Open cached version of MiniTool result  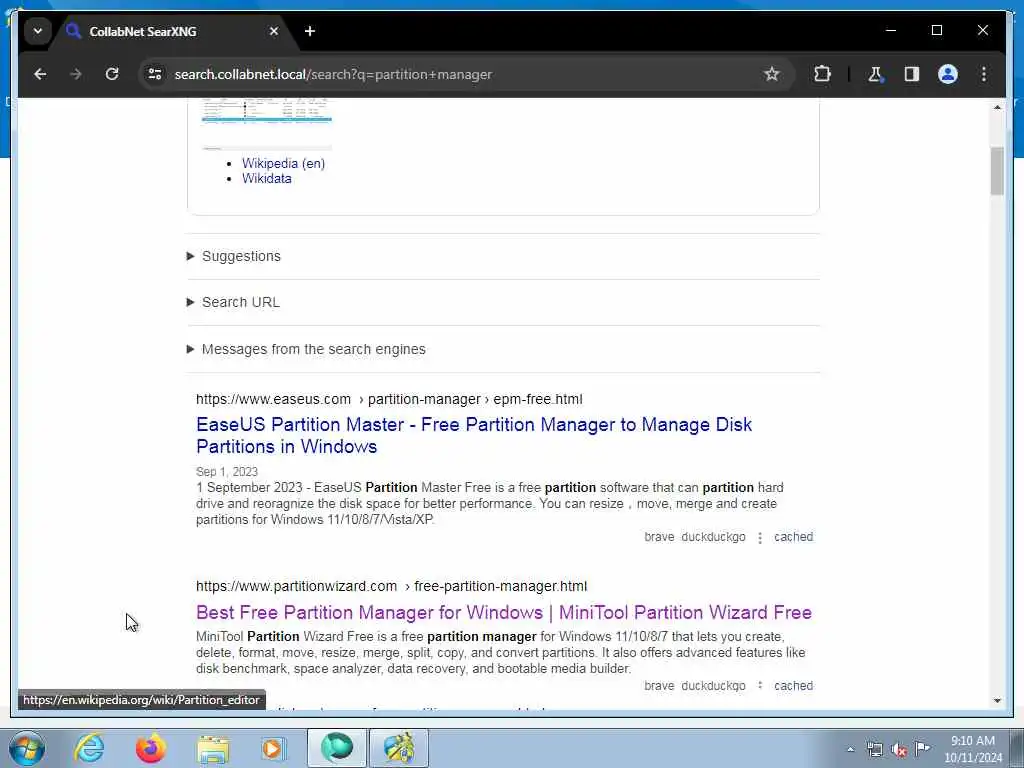click(x=793, y=686)
